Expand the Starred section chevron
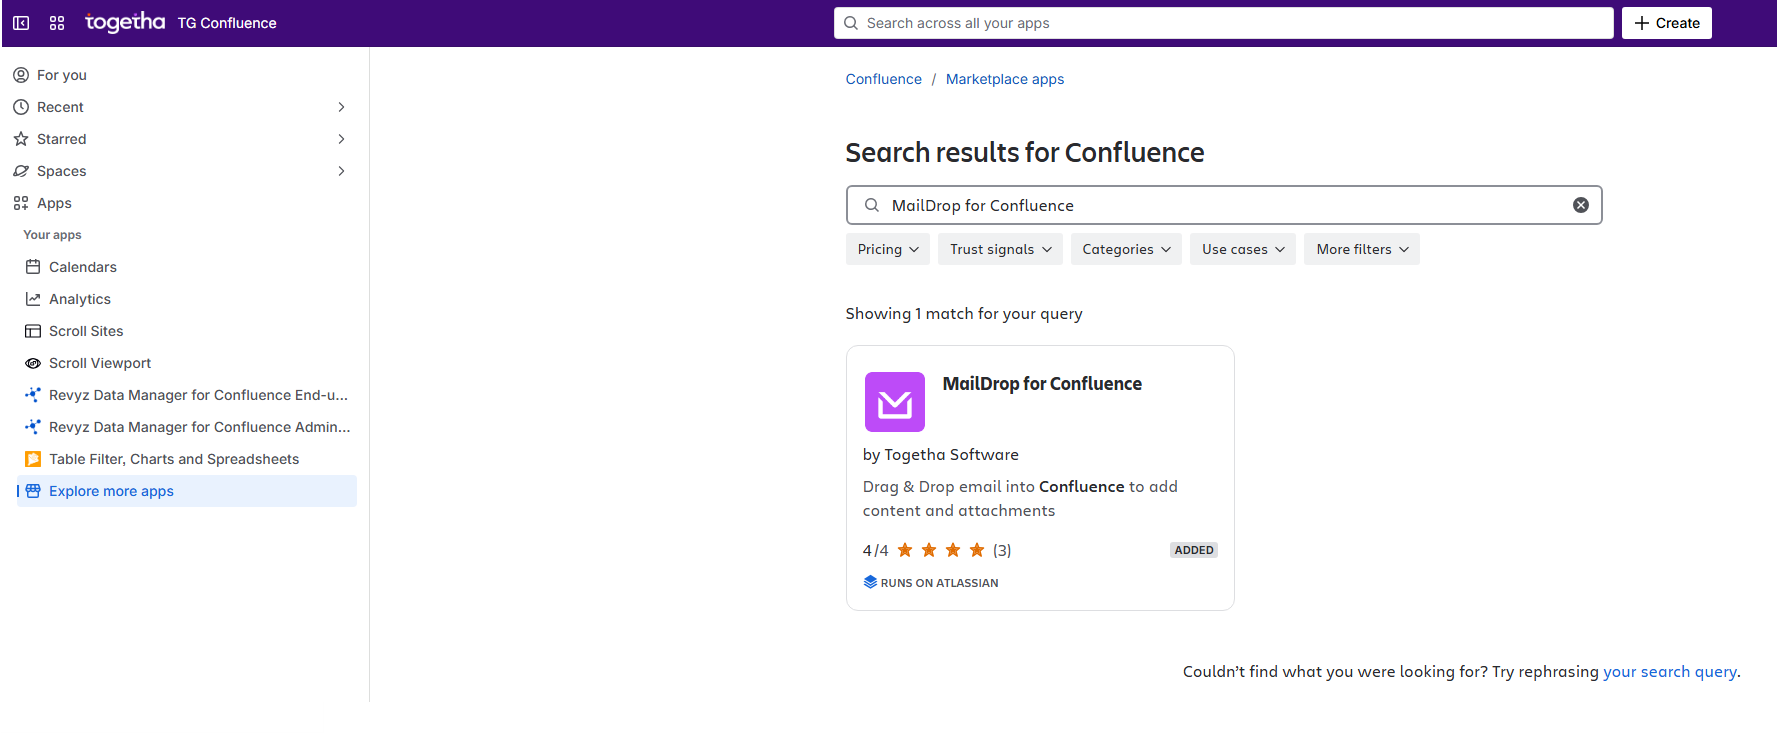 pyautogui.click(x=341, y=139)
